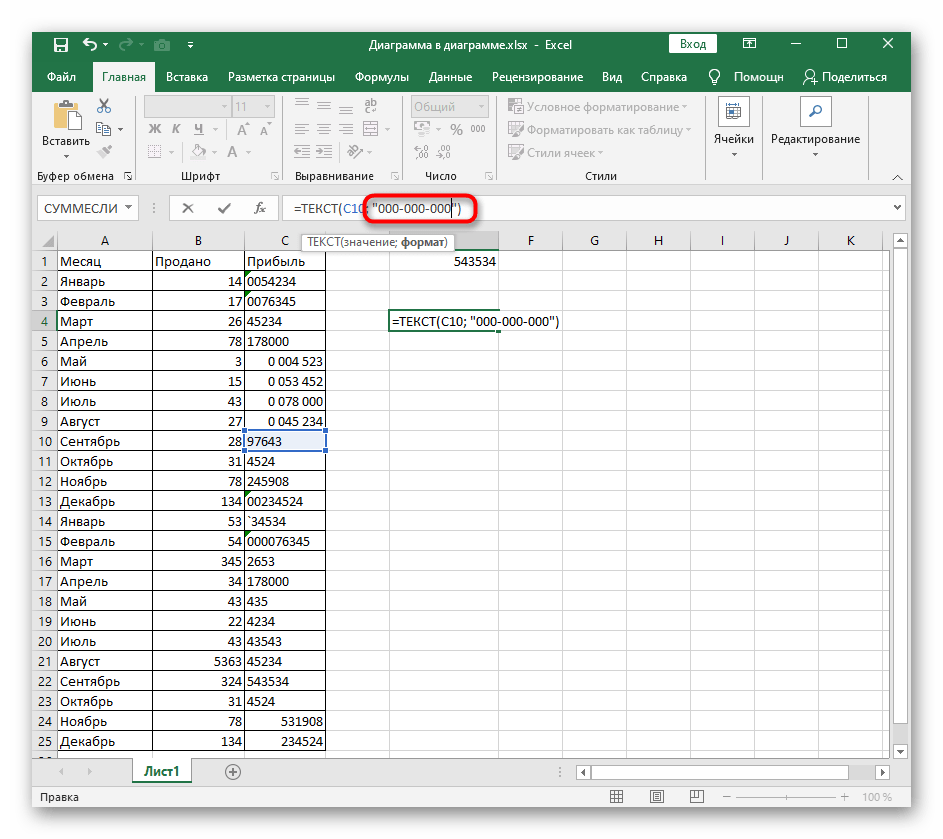Open the font name combo box
943x839 pixels.
188,106
